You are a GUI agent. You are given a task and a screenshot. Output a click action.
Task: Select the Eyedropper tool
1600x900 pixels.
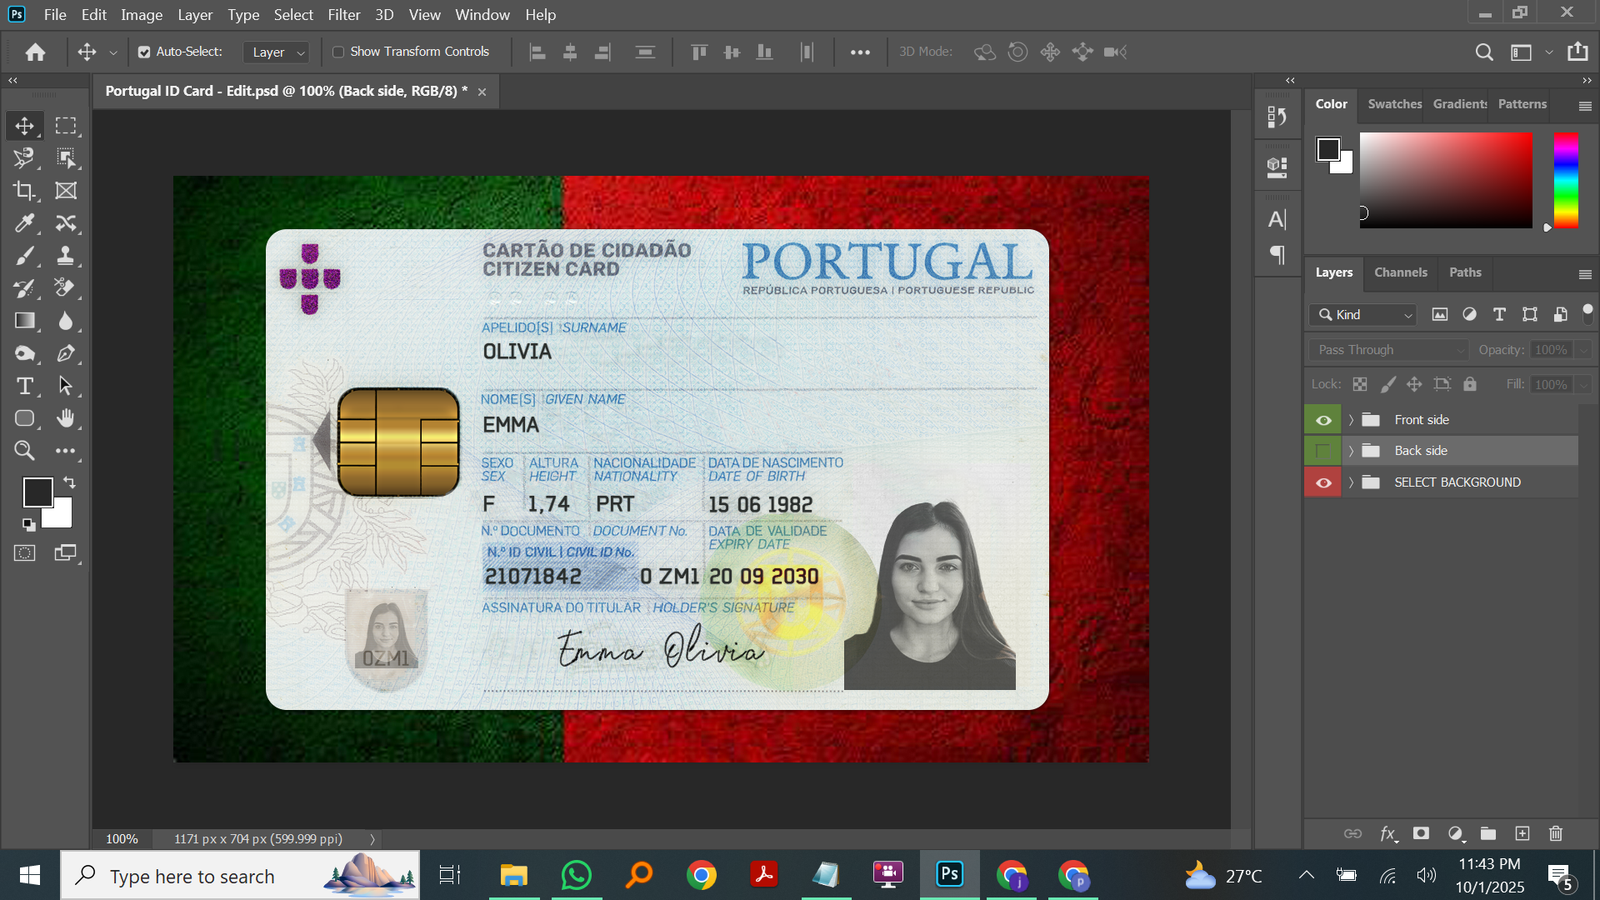point(24,223)
